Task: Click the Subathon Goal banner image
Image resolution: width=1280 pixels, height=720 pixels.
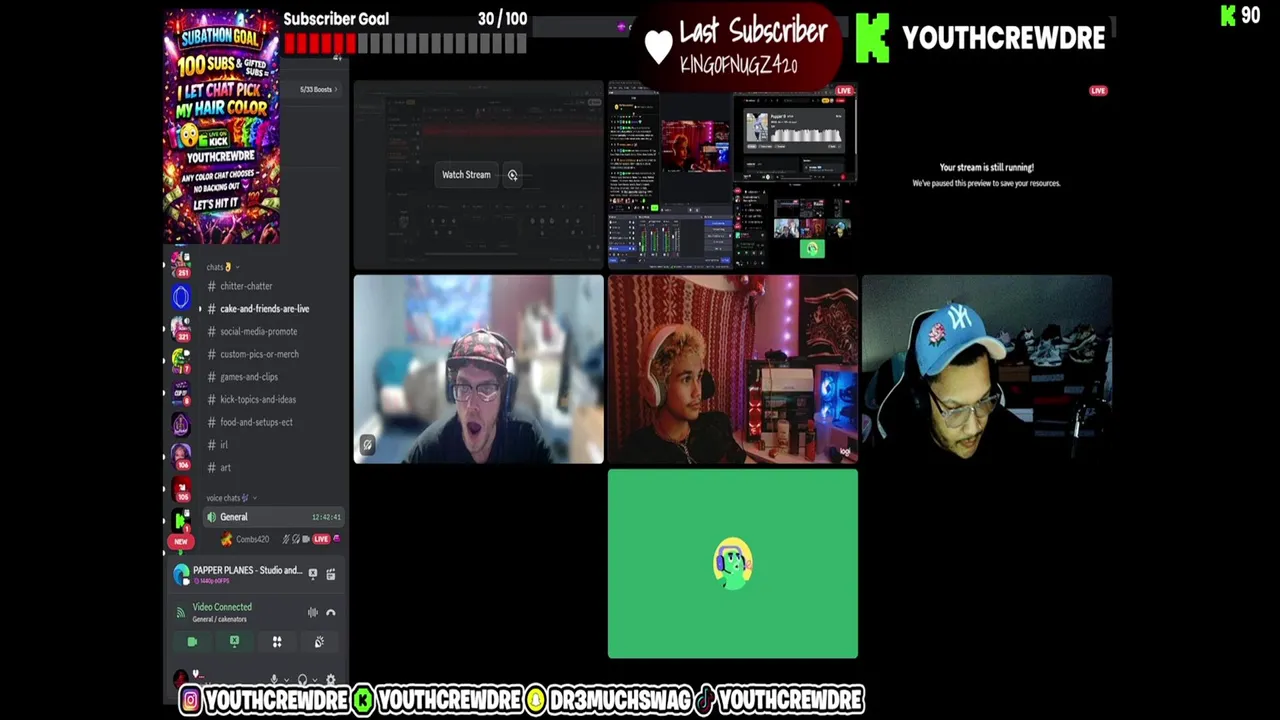Action: click(222, 127)
